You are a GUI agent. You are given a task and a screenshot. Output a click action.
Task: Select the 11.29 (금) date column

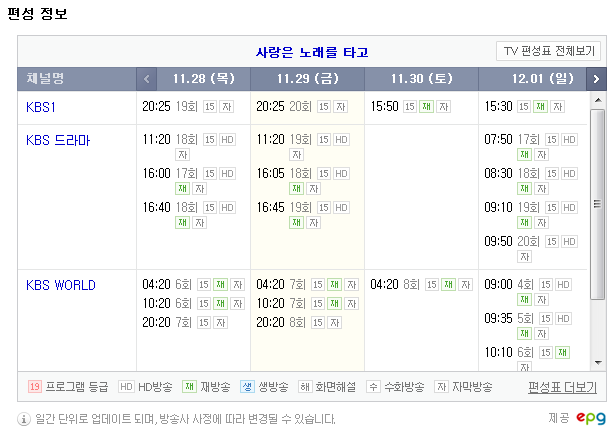[x=307, y=79]
